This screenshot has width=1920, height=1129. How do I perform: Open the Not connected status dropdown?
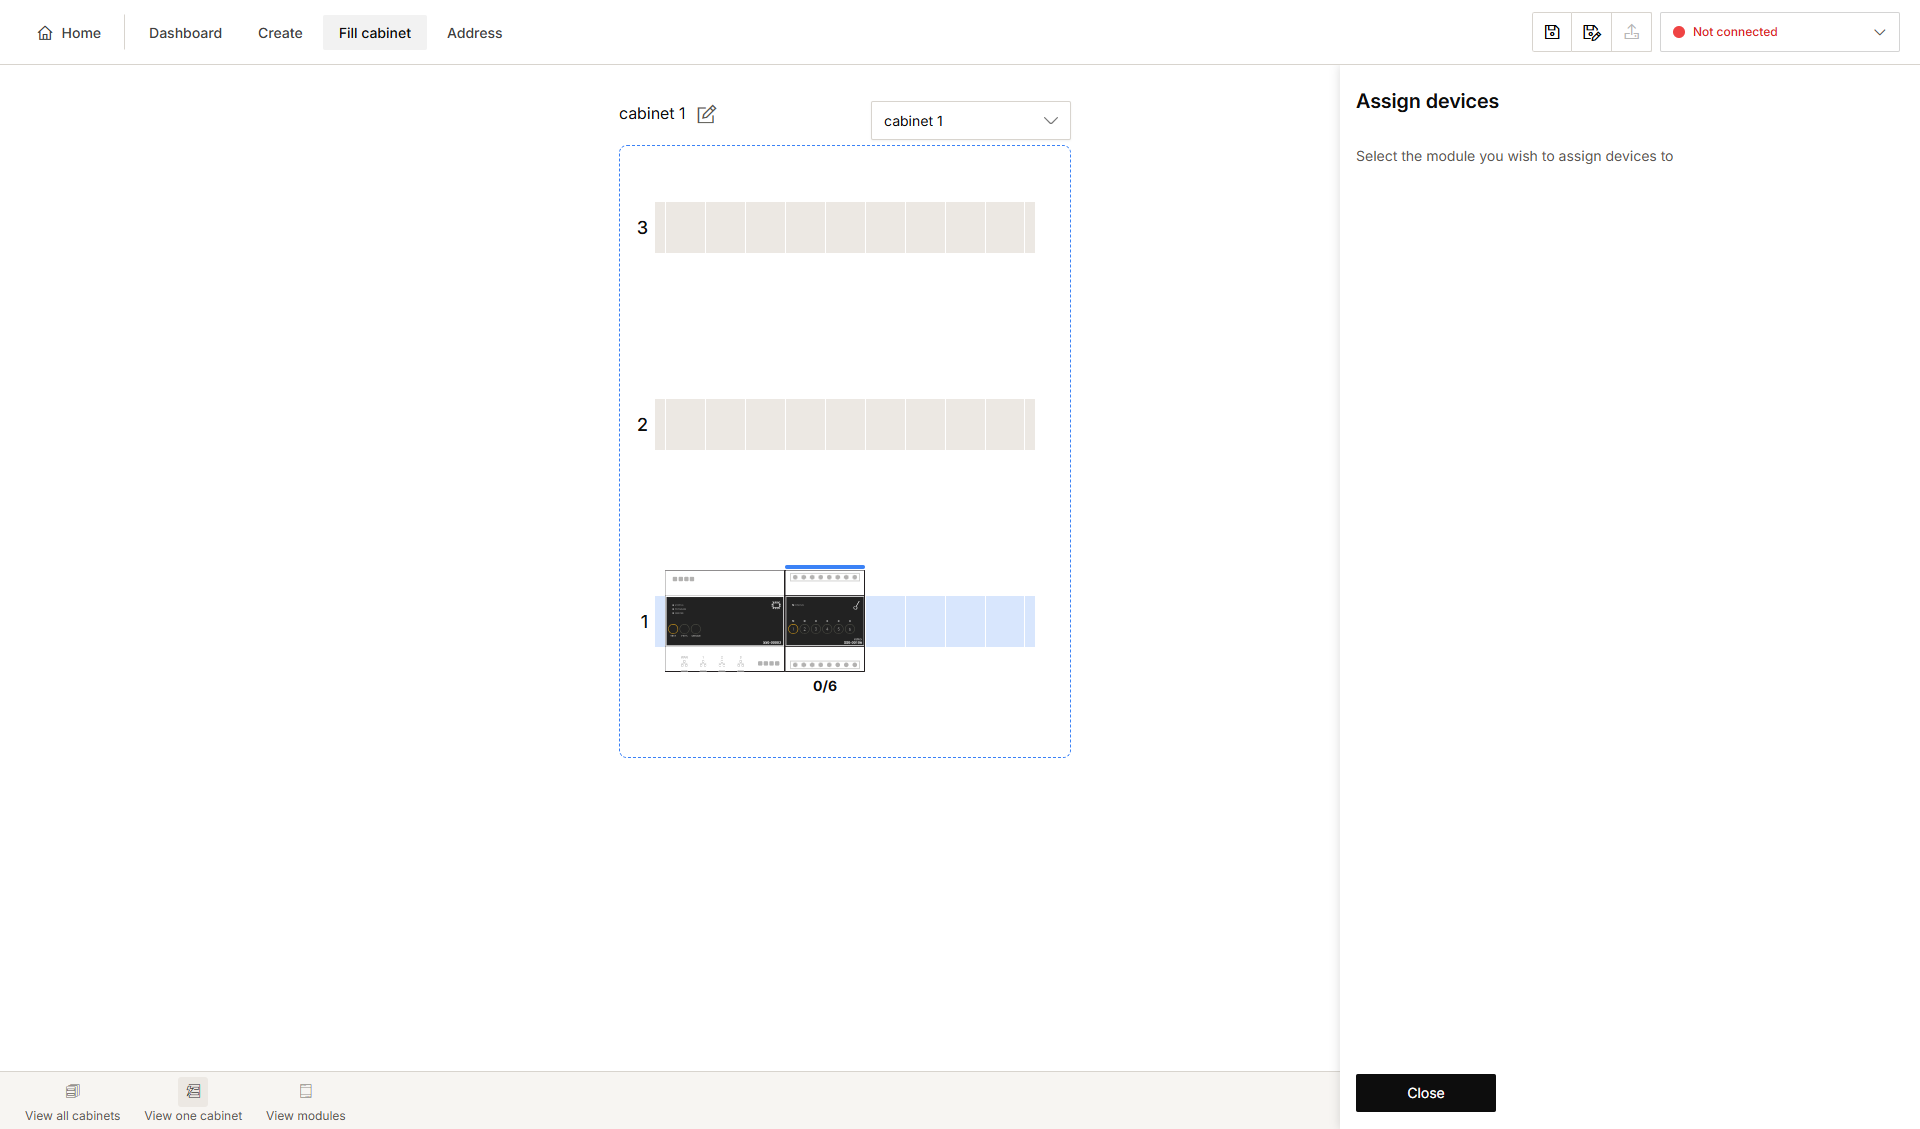tap(1780, 32)
